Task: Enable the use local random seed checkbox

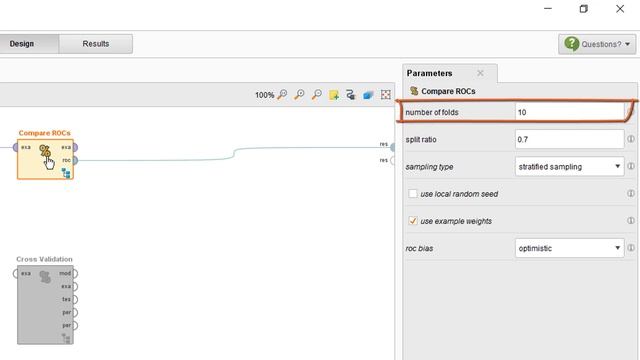Action: 413,193
